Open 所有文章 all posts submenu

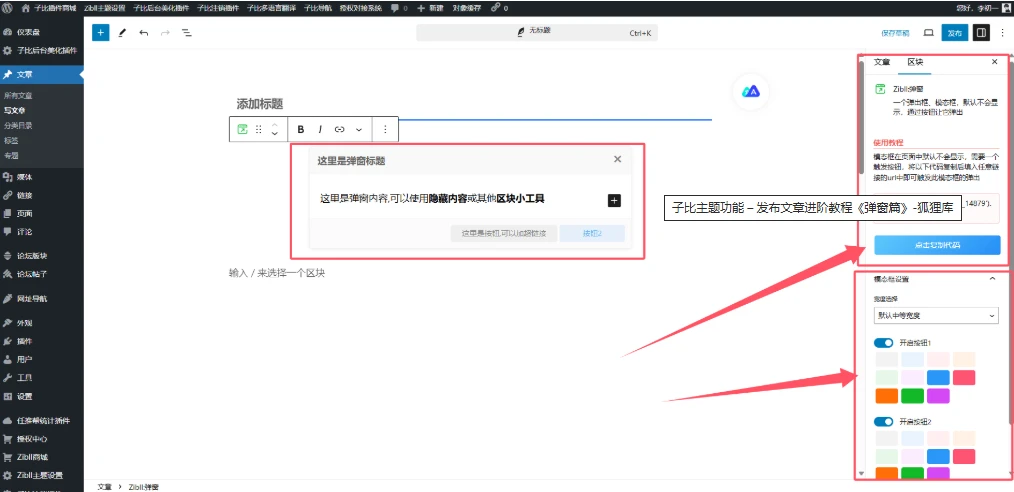18,96
